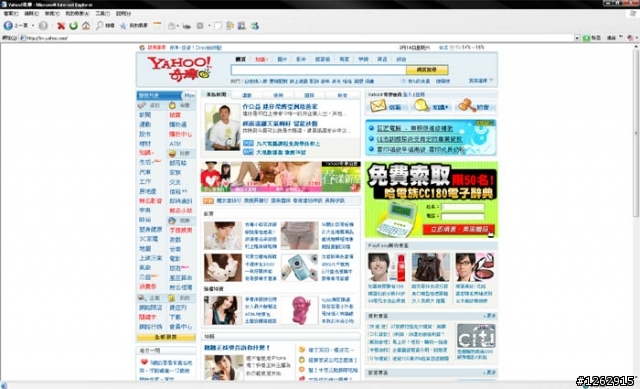The width and height of the screenshot is (640, 389).
Task: Click the History toolbar icon after Favorites
Action: tap(158, 26)
